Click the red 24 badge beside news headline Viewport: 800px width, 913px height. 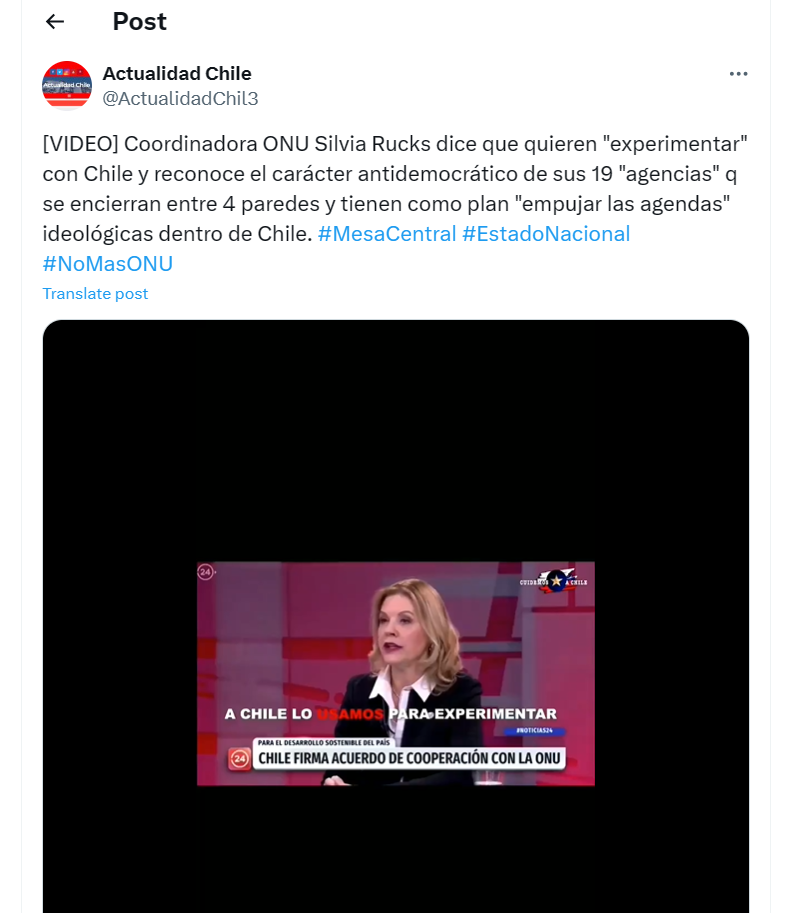point(239,758)
